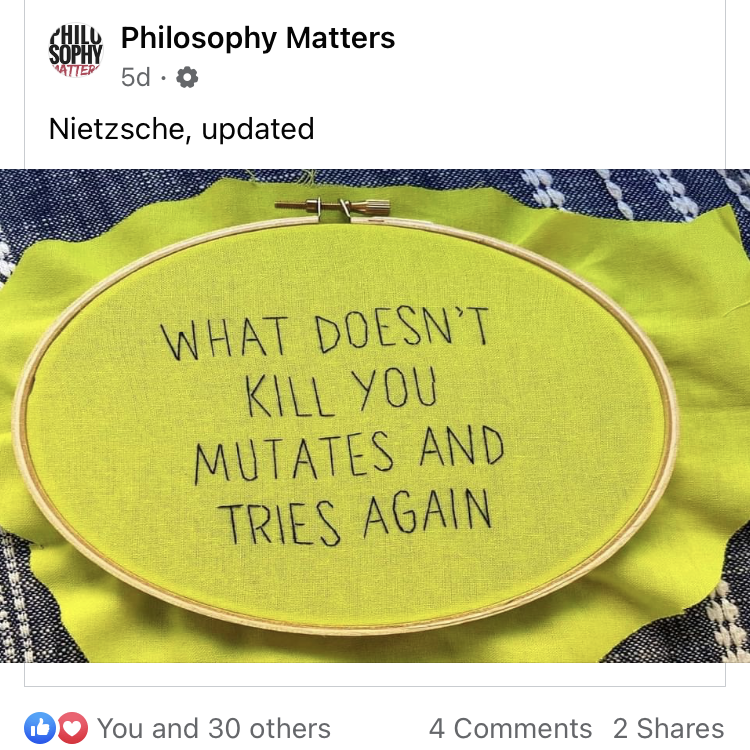
Task: Tap the red heart reaction icon
Action: (x=73, y=728)
